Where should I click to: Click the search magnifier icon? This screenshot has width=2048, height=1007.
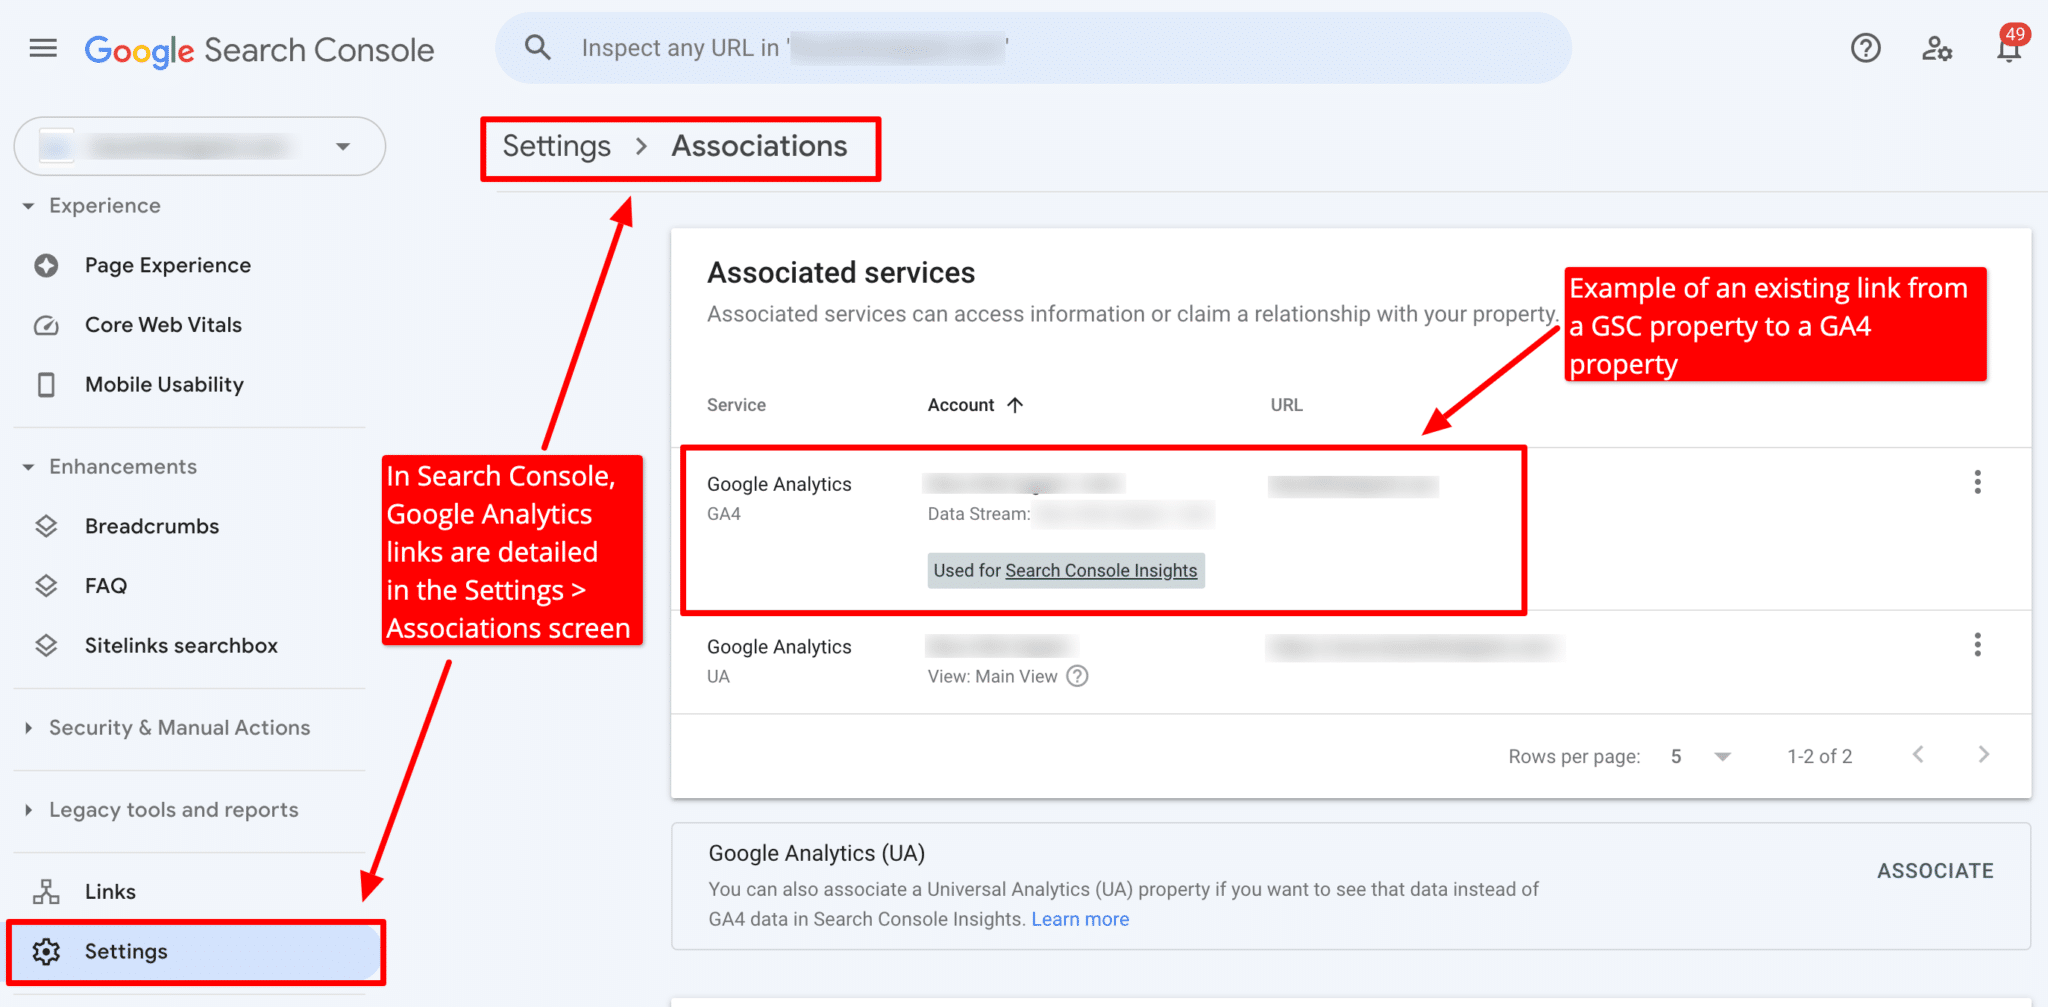click(538, 47)
